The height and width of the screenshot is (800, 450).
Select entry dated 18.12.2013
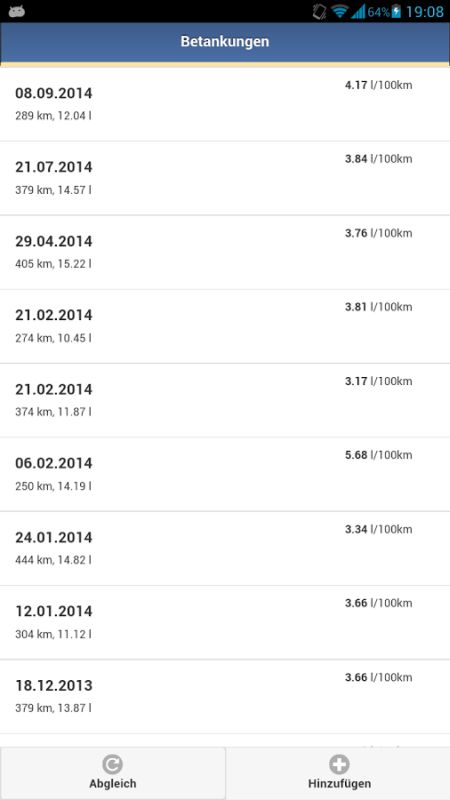(225, 696)
